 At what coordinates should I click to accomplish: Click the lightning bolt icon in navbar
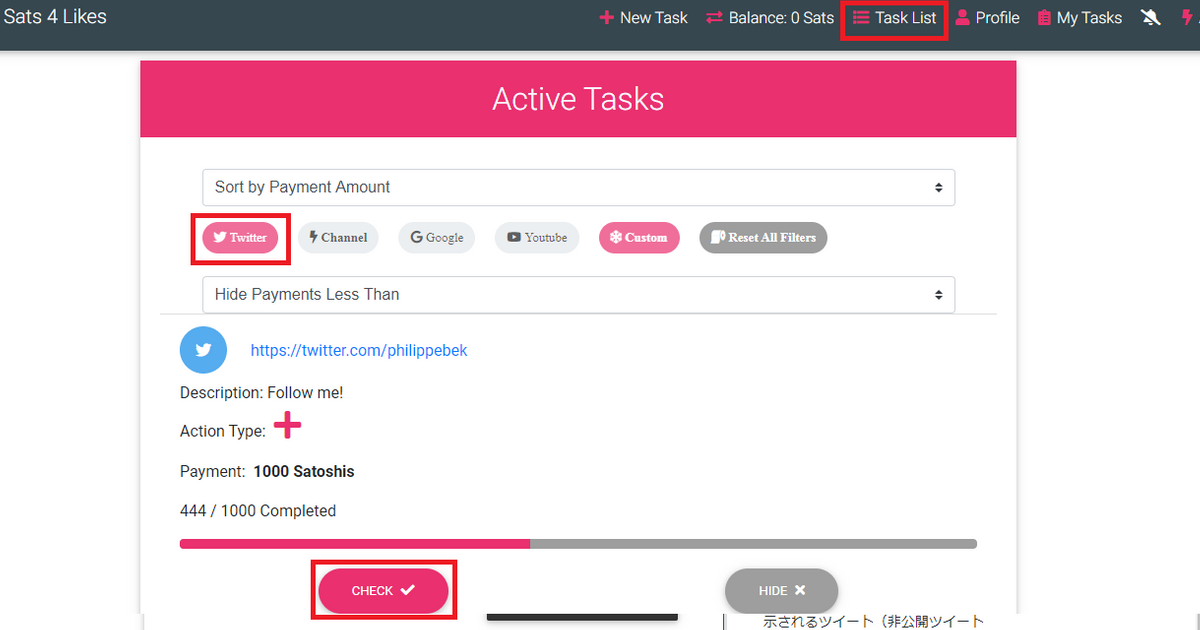pyautogui.click(x=1190, y=18)
